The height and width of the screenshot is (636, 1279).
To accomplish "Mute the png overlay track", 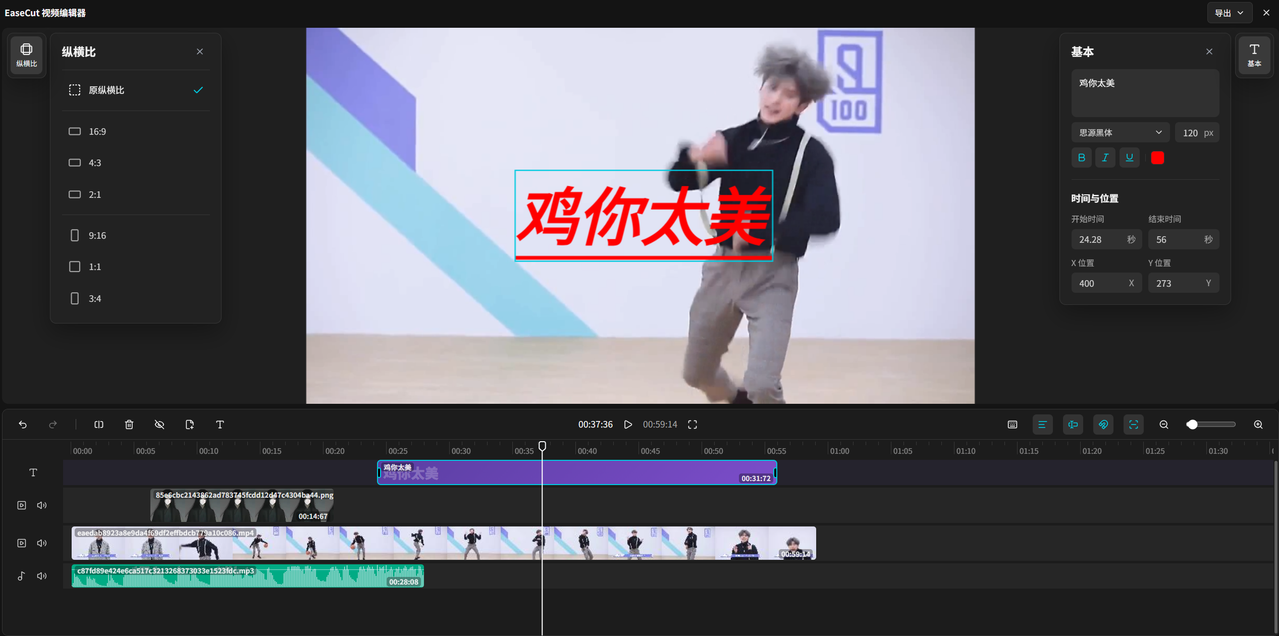I will pos(42,505).
